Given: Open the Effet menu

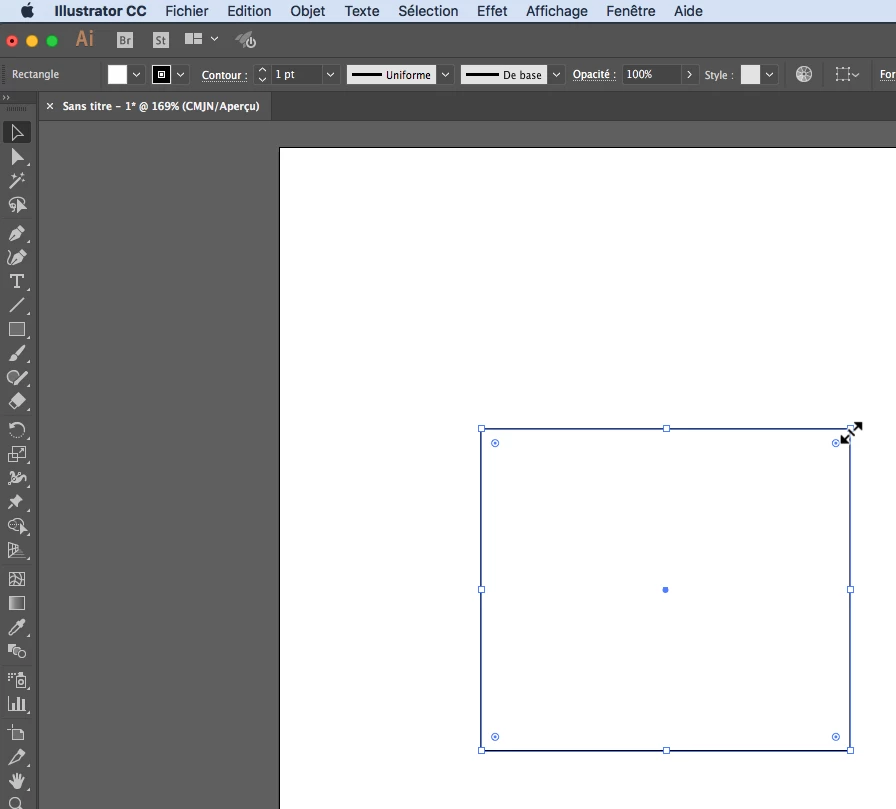Looking at the screenshot, I should [x=492, y=11].
